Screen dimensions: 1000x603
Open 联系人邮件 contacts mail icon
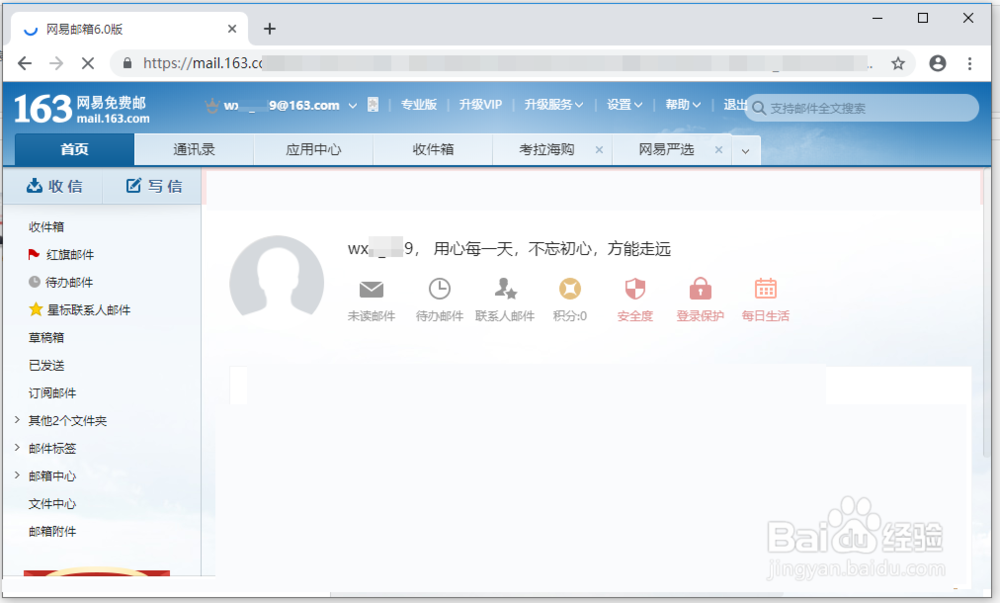tap(505, 290)
